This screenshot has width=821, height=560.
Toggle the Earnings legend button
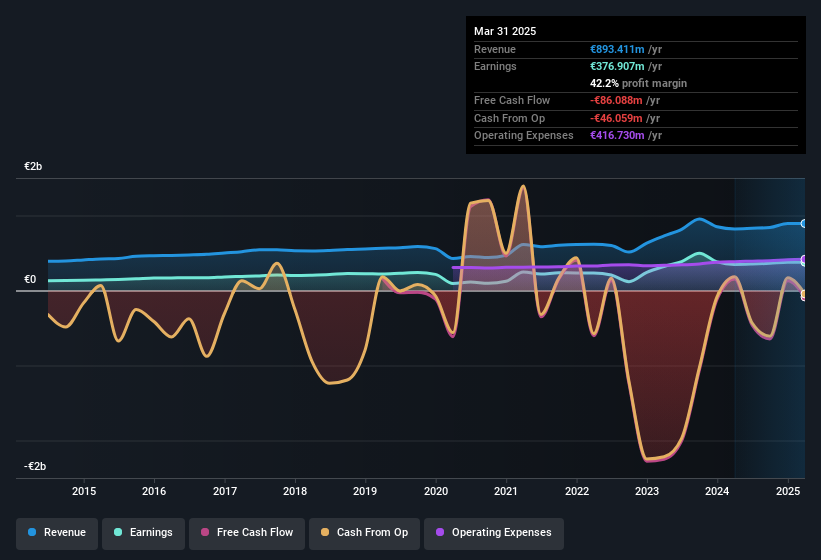(143, 533)
